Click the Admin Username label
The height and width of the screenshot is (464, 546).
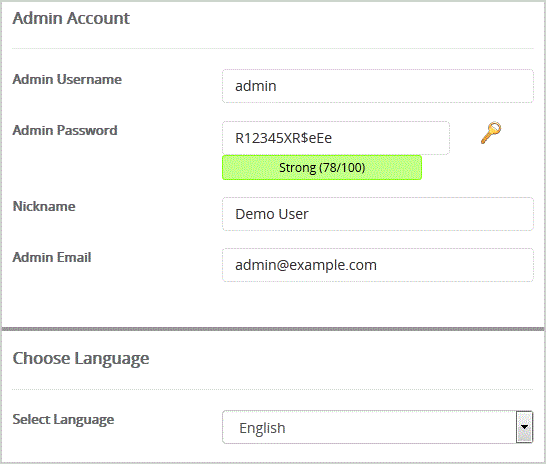(x=67, y=79)
